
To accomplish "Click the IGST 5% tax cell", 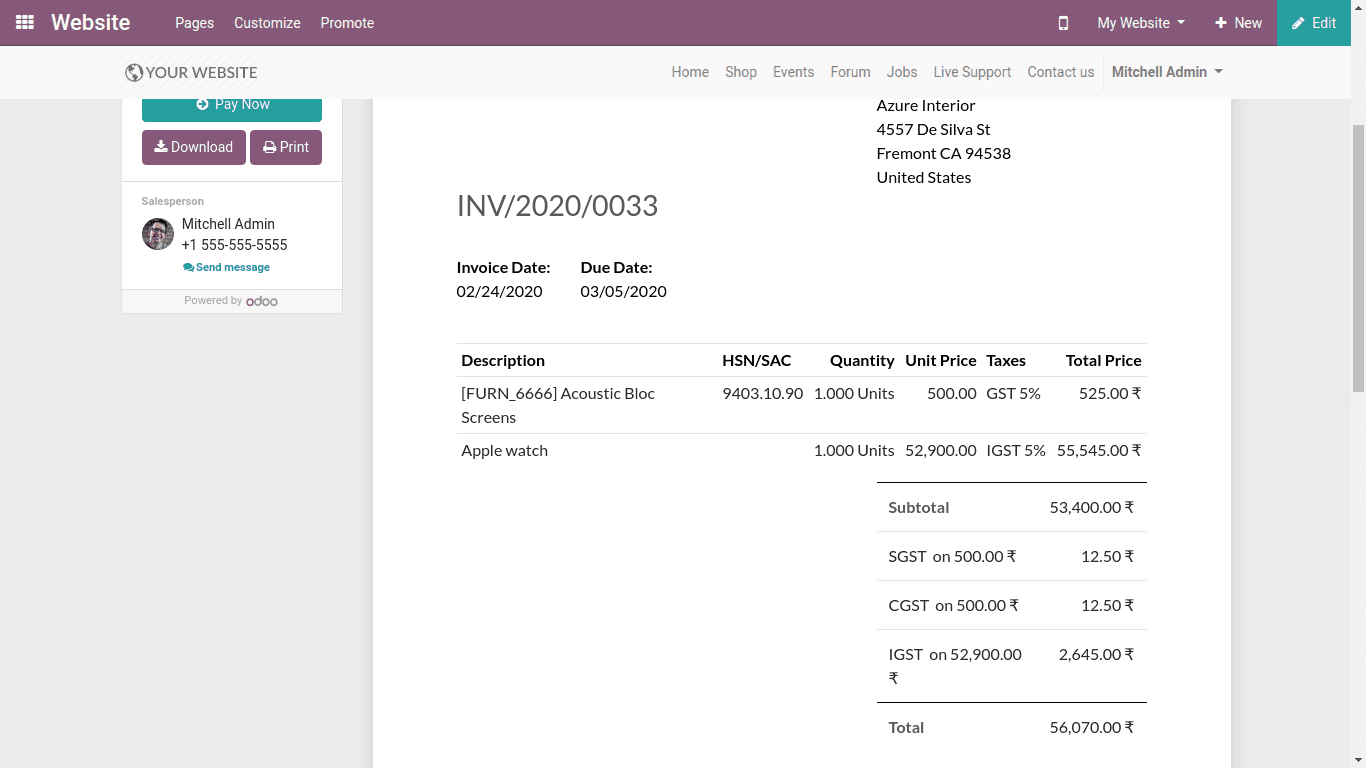I will pyautogui.click(x=1016, y=450).
